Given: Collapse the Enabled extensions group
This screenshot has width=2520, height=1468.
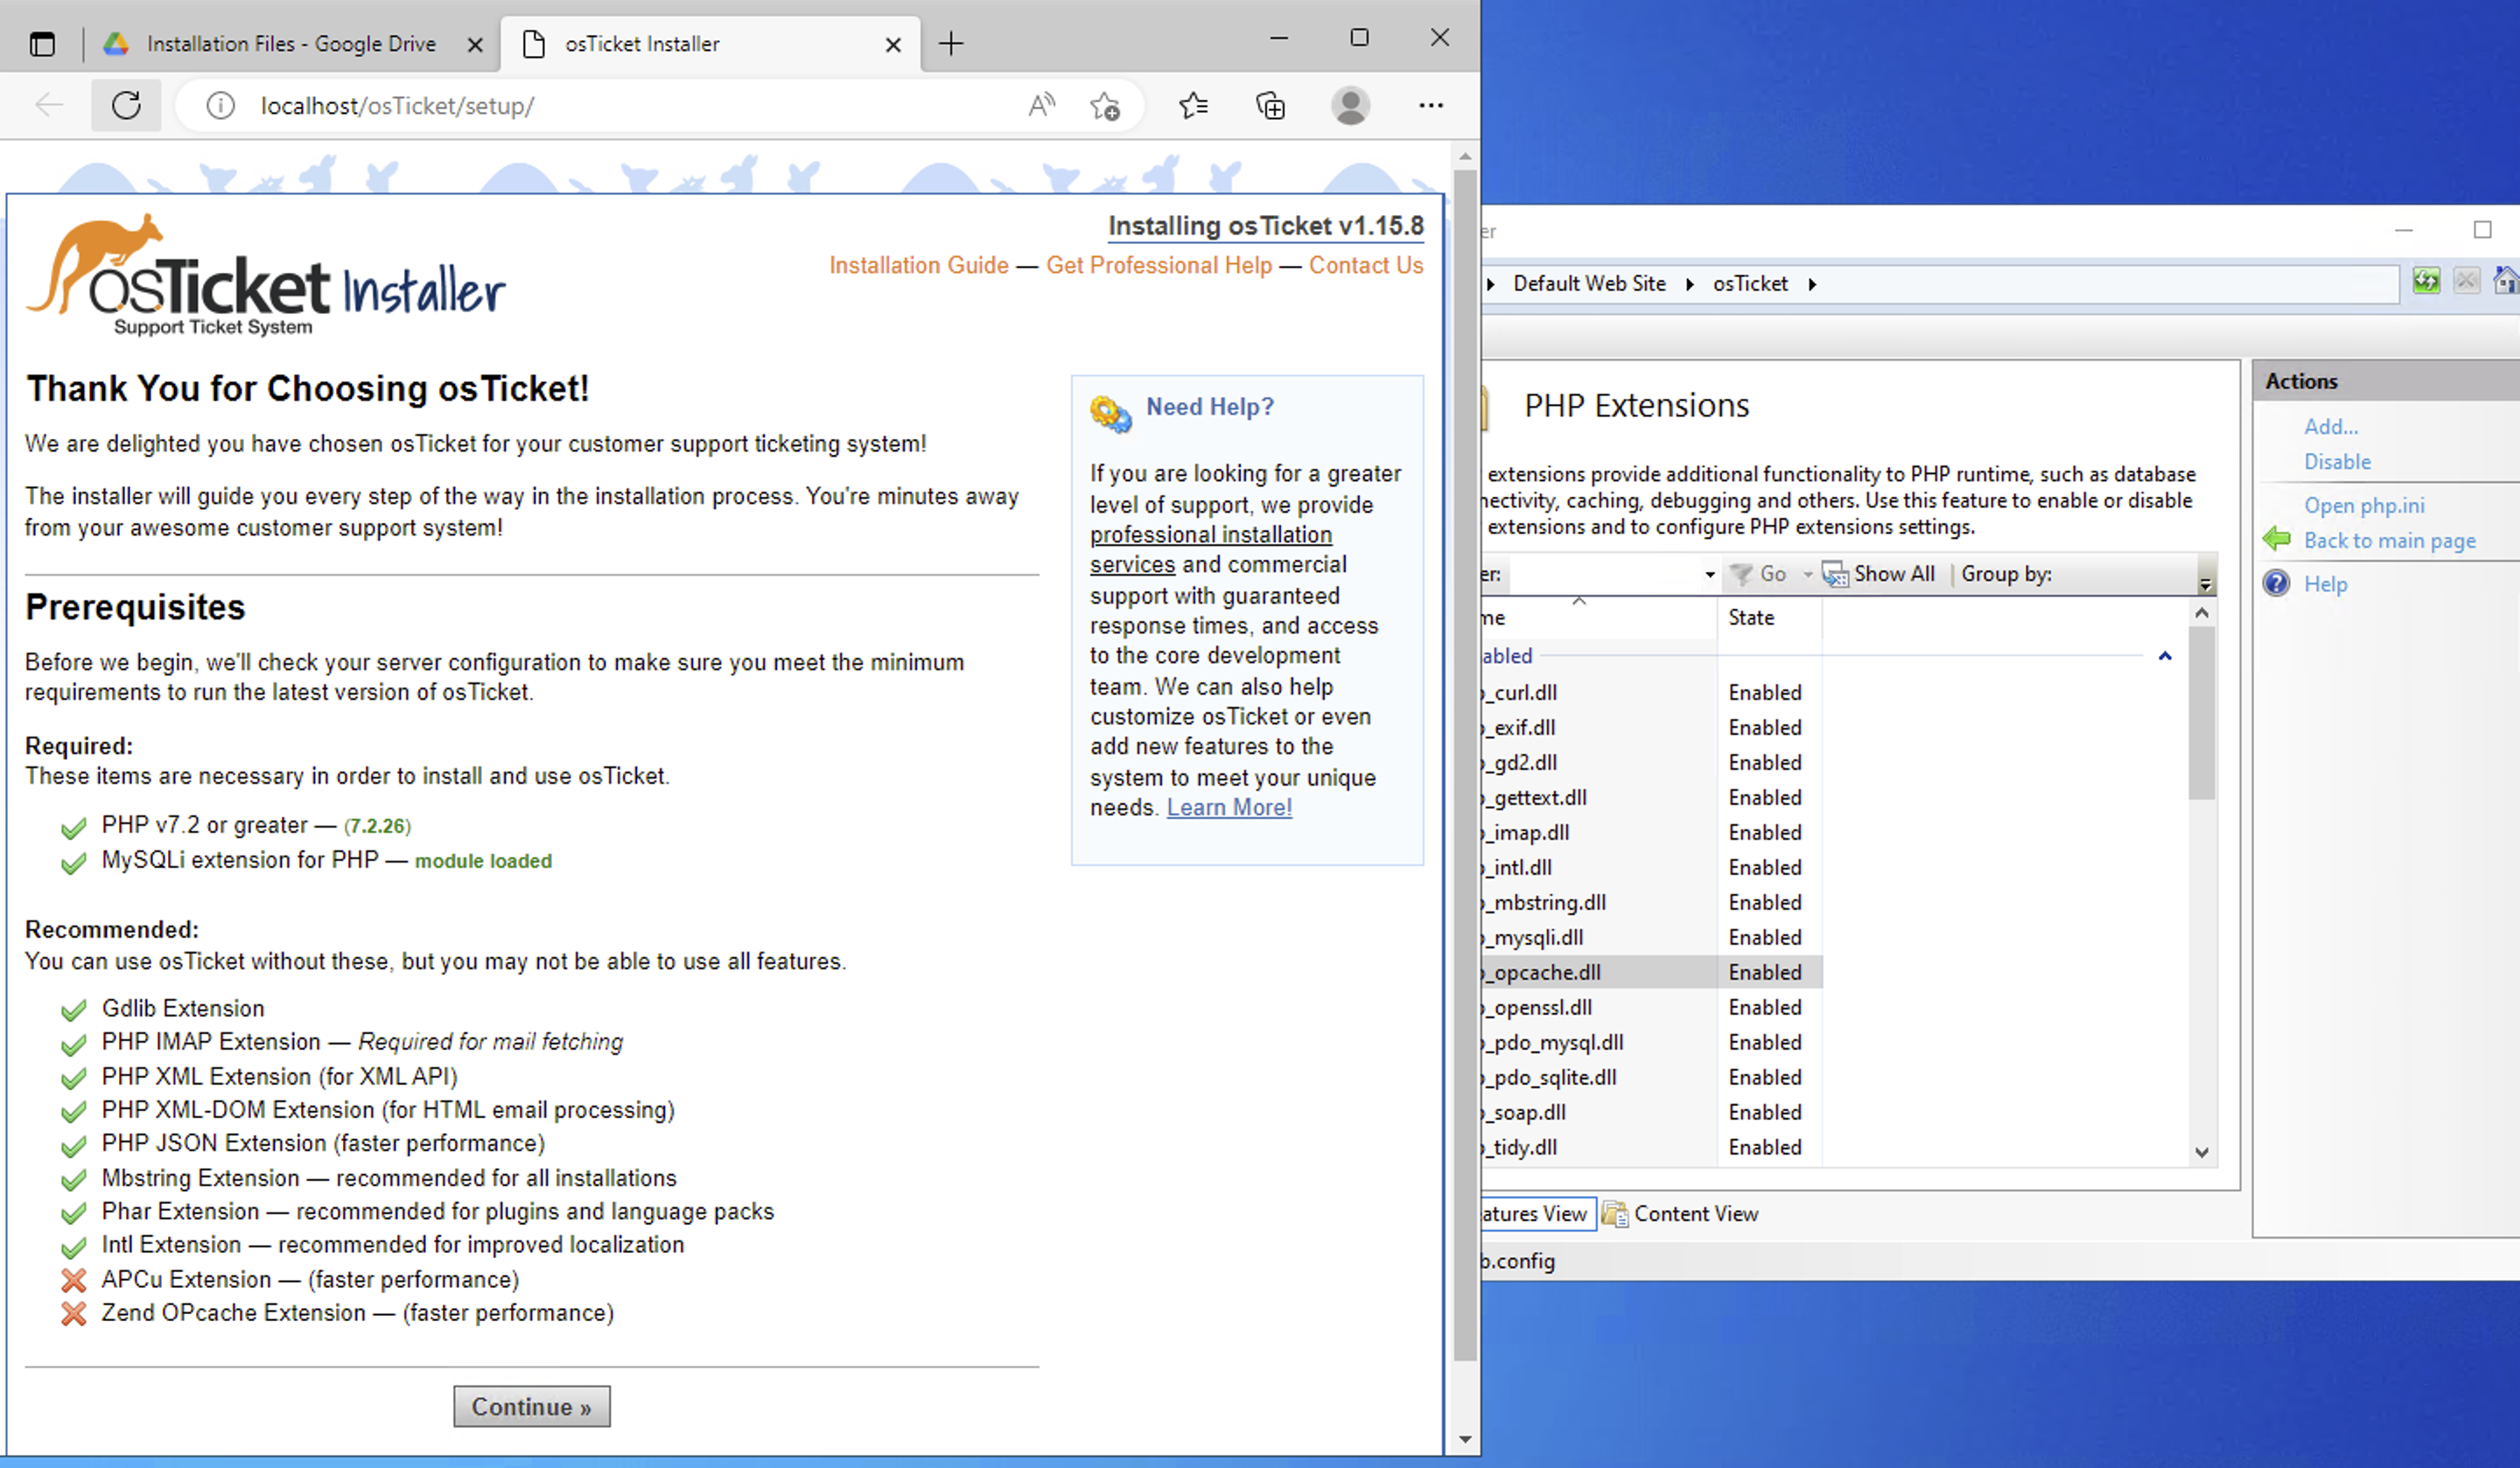Looking at the screenshot, I should click(x=2165, y=656).
